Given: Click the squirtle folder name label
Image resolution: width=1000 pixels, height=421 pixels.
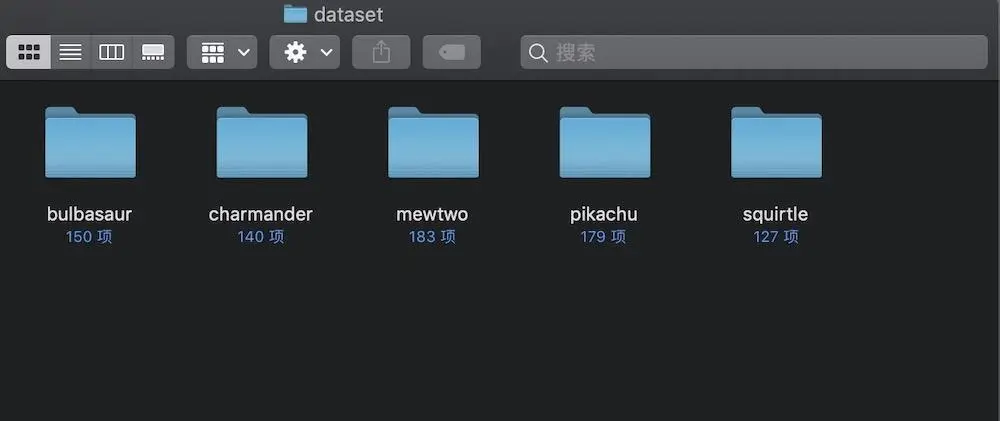Looking at the screenshot, I should click(x=776, y=215).
